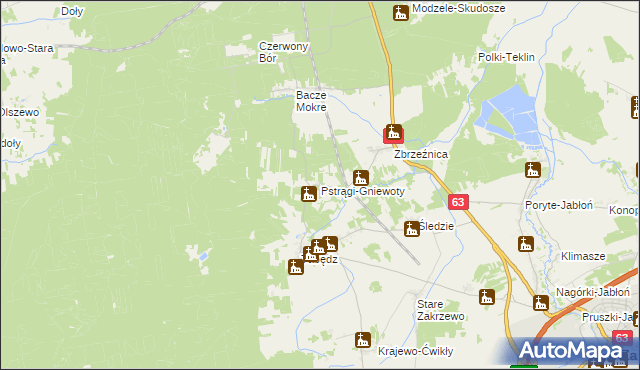Click the church icon left of Nagórki-Jabłoń
Image resolution: width=640 pixels, height=370 pixels.
tap(541, 303)
